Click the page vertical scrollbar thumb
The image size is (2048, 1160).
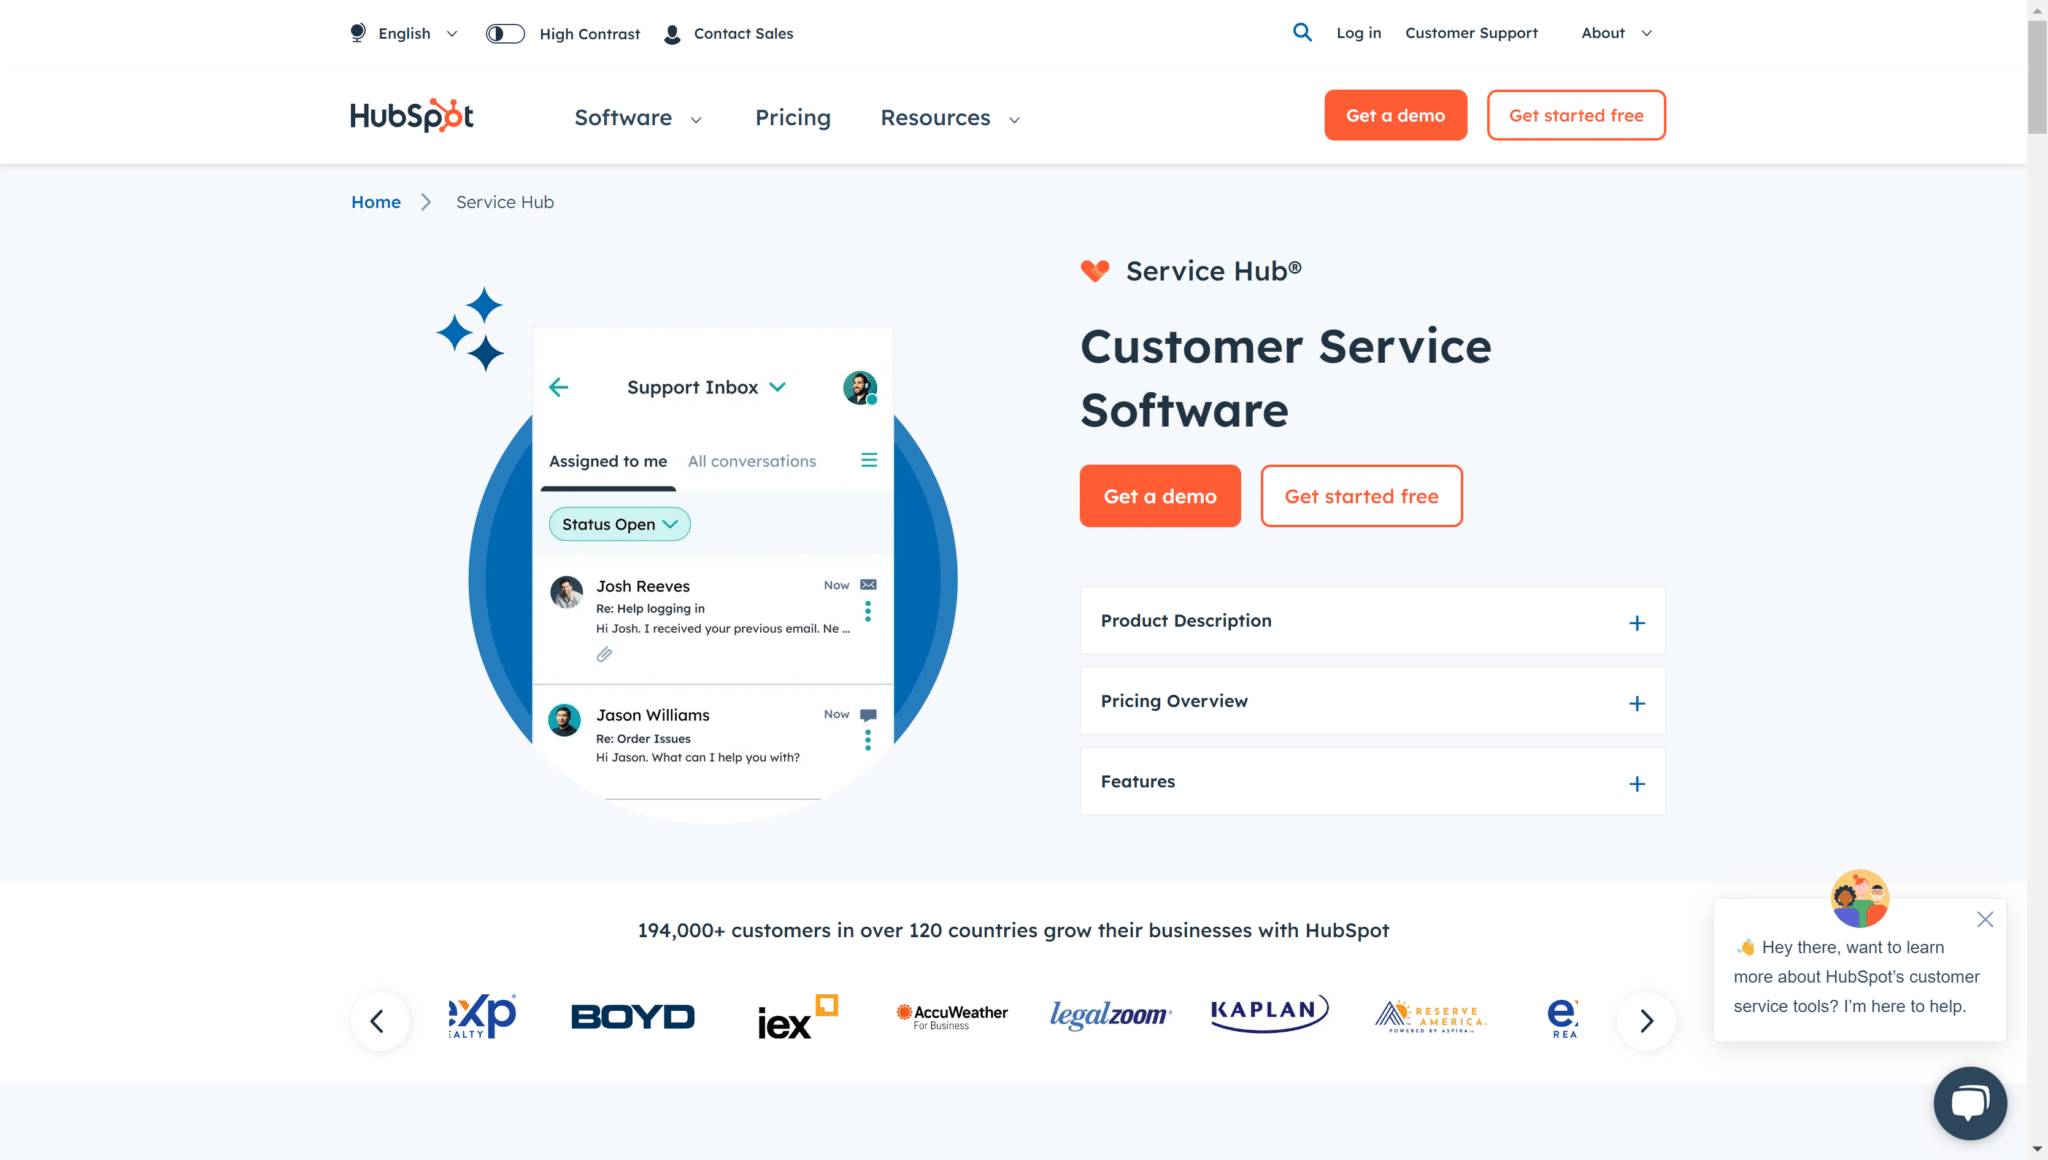tap(2037, 75)
